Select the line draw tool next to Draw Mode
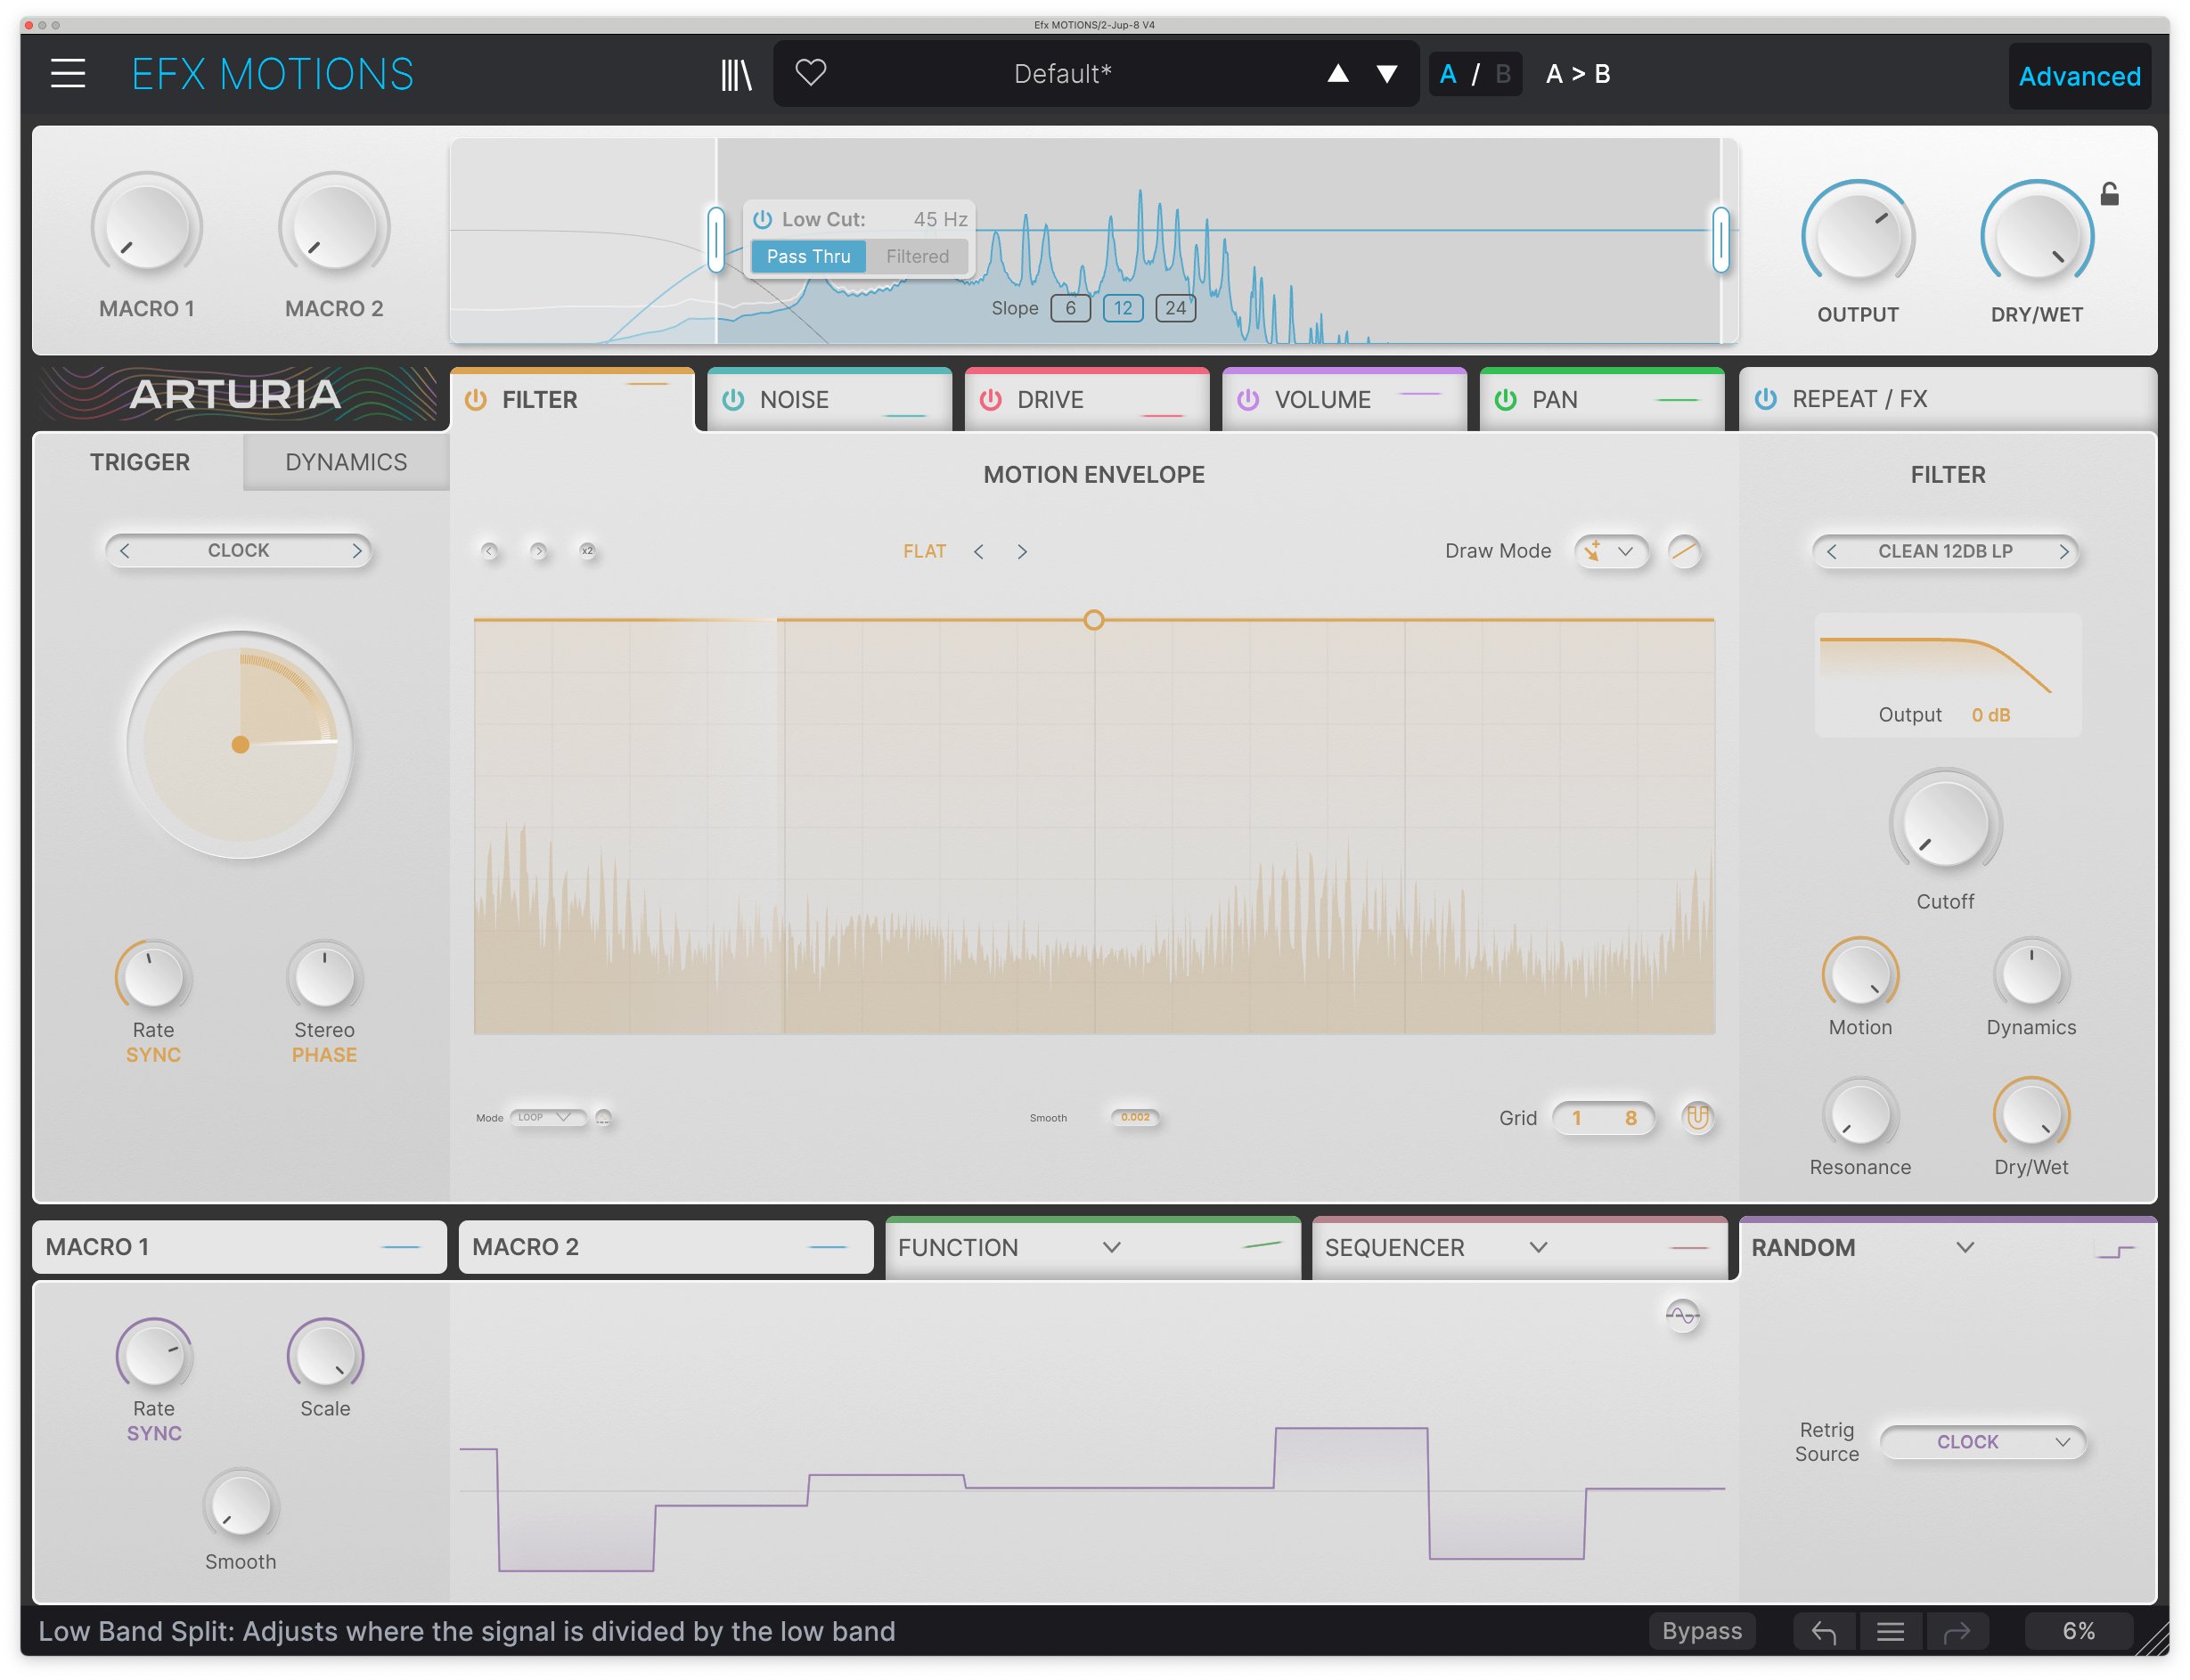 1685,551
